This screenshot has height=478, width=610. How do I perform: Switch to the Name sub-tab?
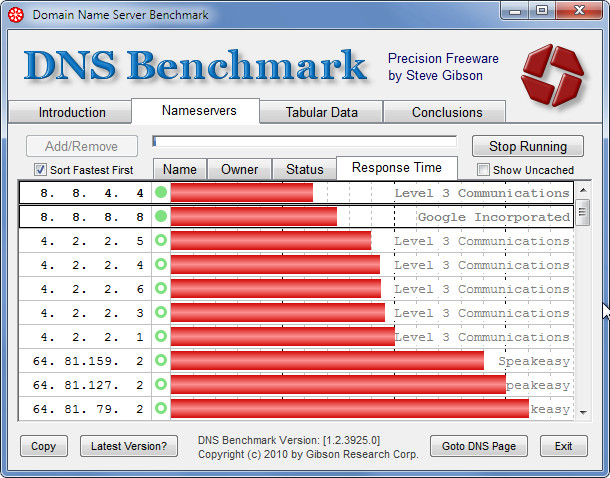(180, 170)
